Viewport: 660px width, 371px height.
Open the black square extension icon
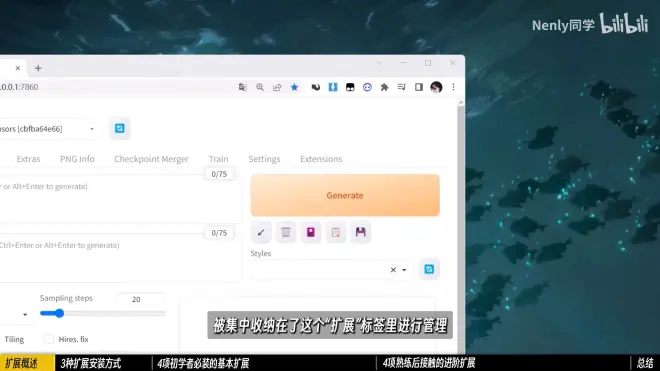[350, 87]
